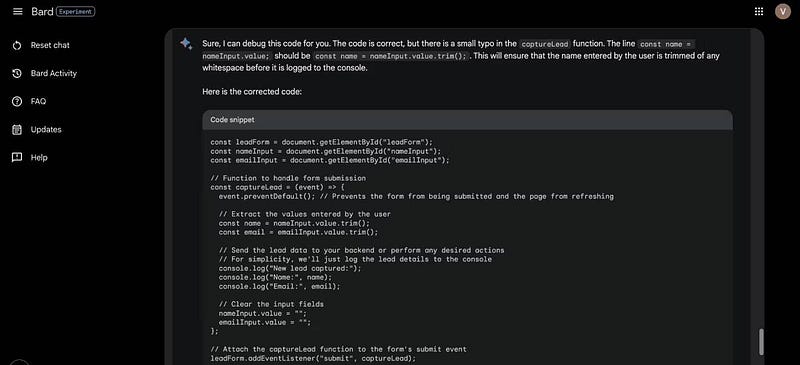Click the Bard Activity history icon
The image size is (800, 365).
point(17,74)
